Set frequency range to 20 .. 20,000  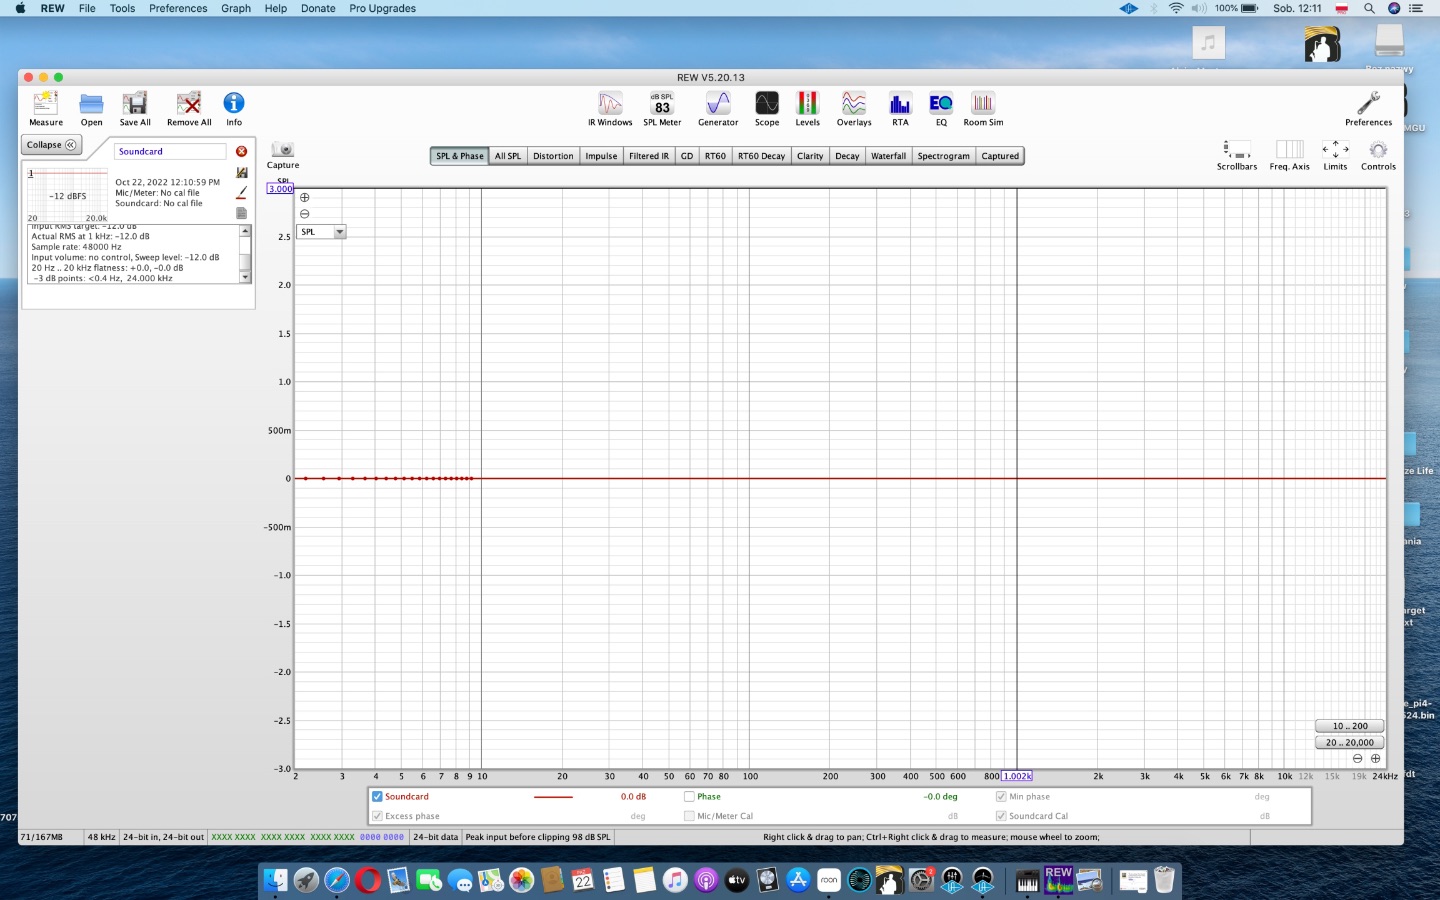tap(1349, 743)
